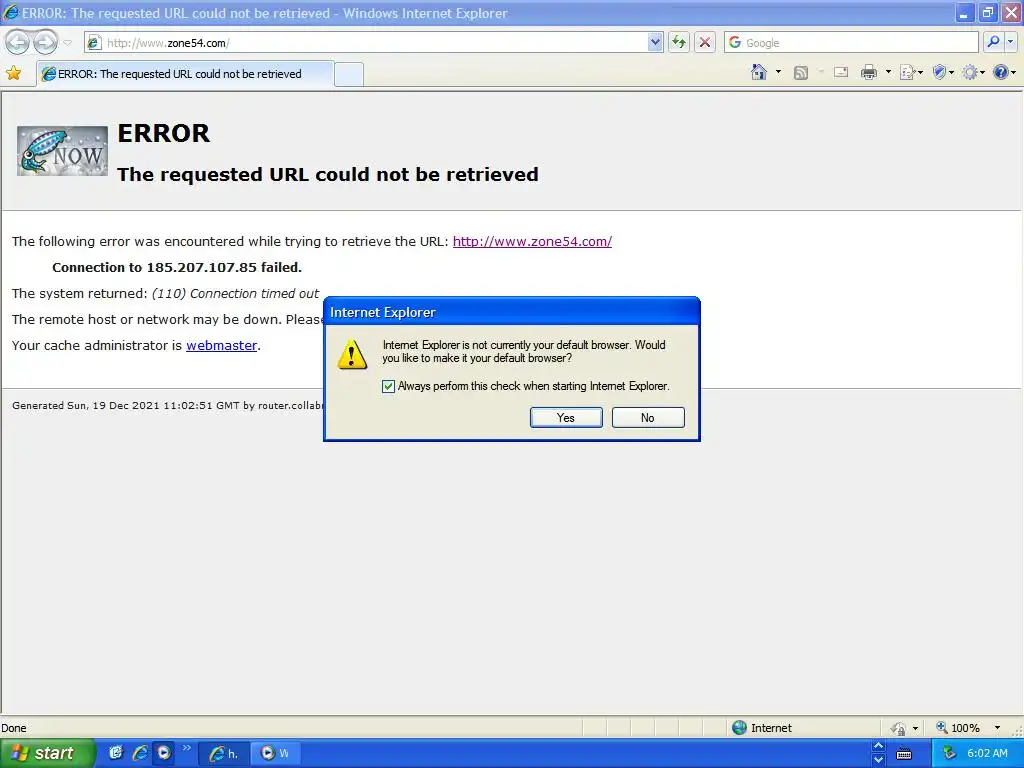
Task: Click the Internet Explorer dialog title bar
Action: point(511,312)
